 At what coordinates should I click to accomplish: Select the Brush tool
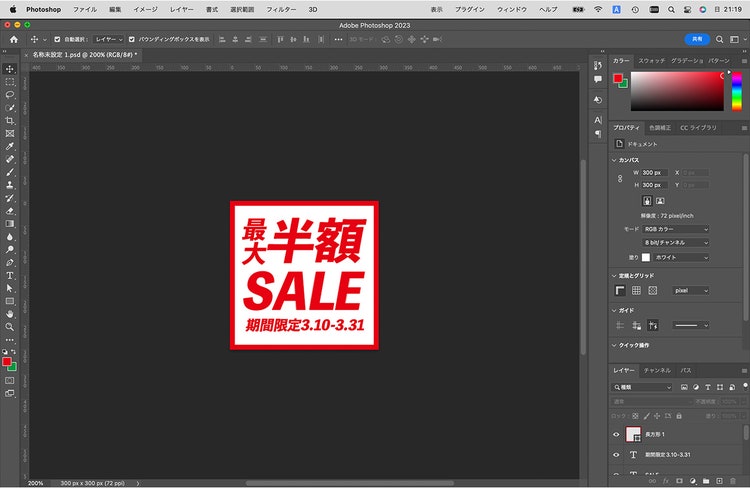10,172
